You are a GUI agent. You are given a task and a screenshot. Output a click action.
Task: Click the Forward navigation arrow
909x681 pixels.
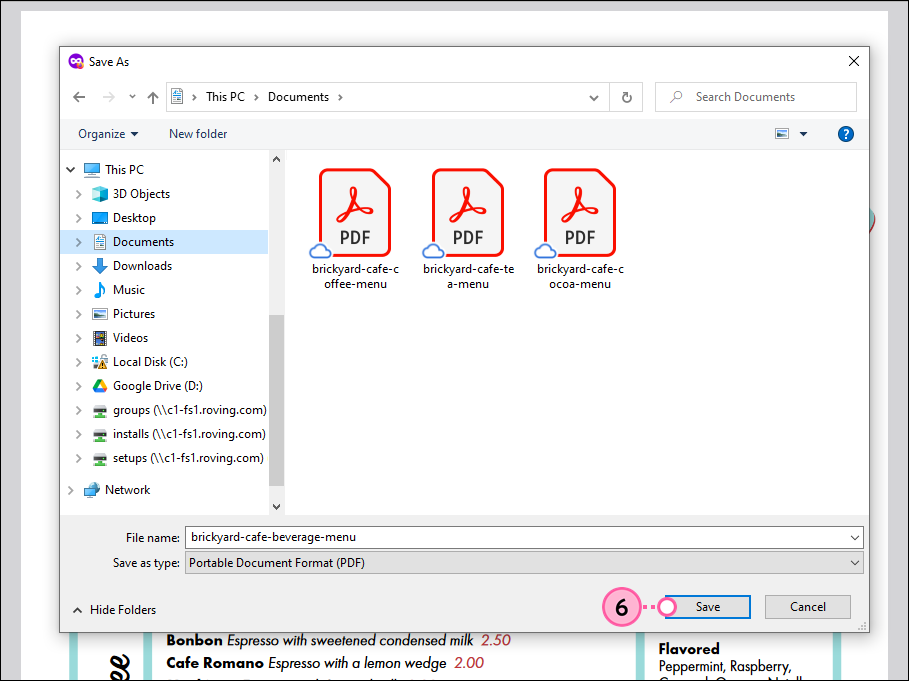108,97
